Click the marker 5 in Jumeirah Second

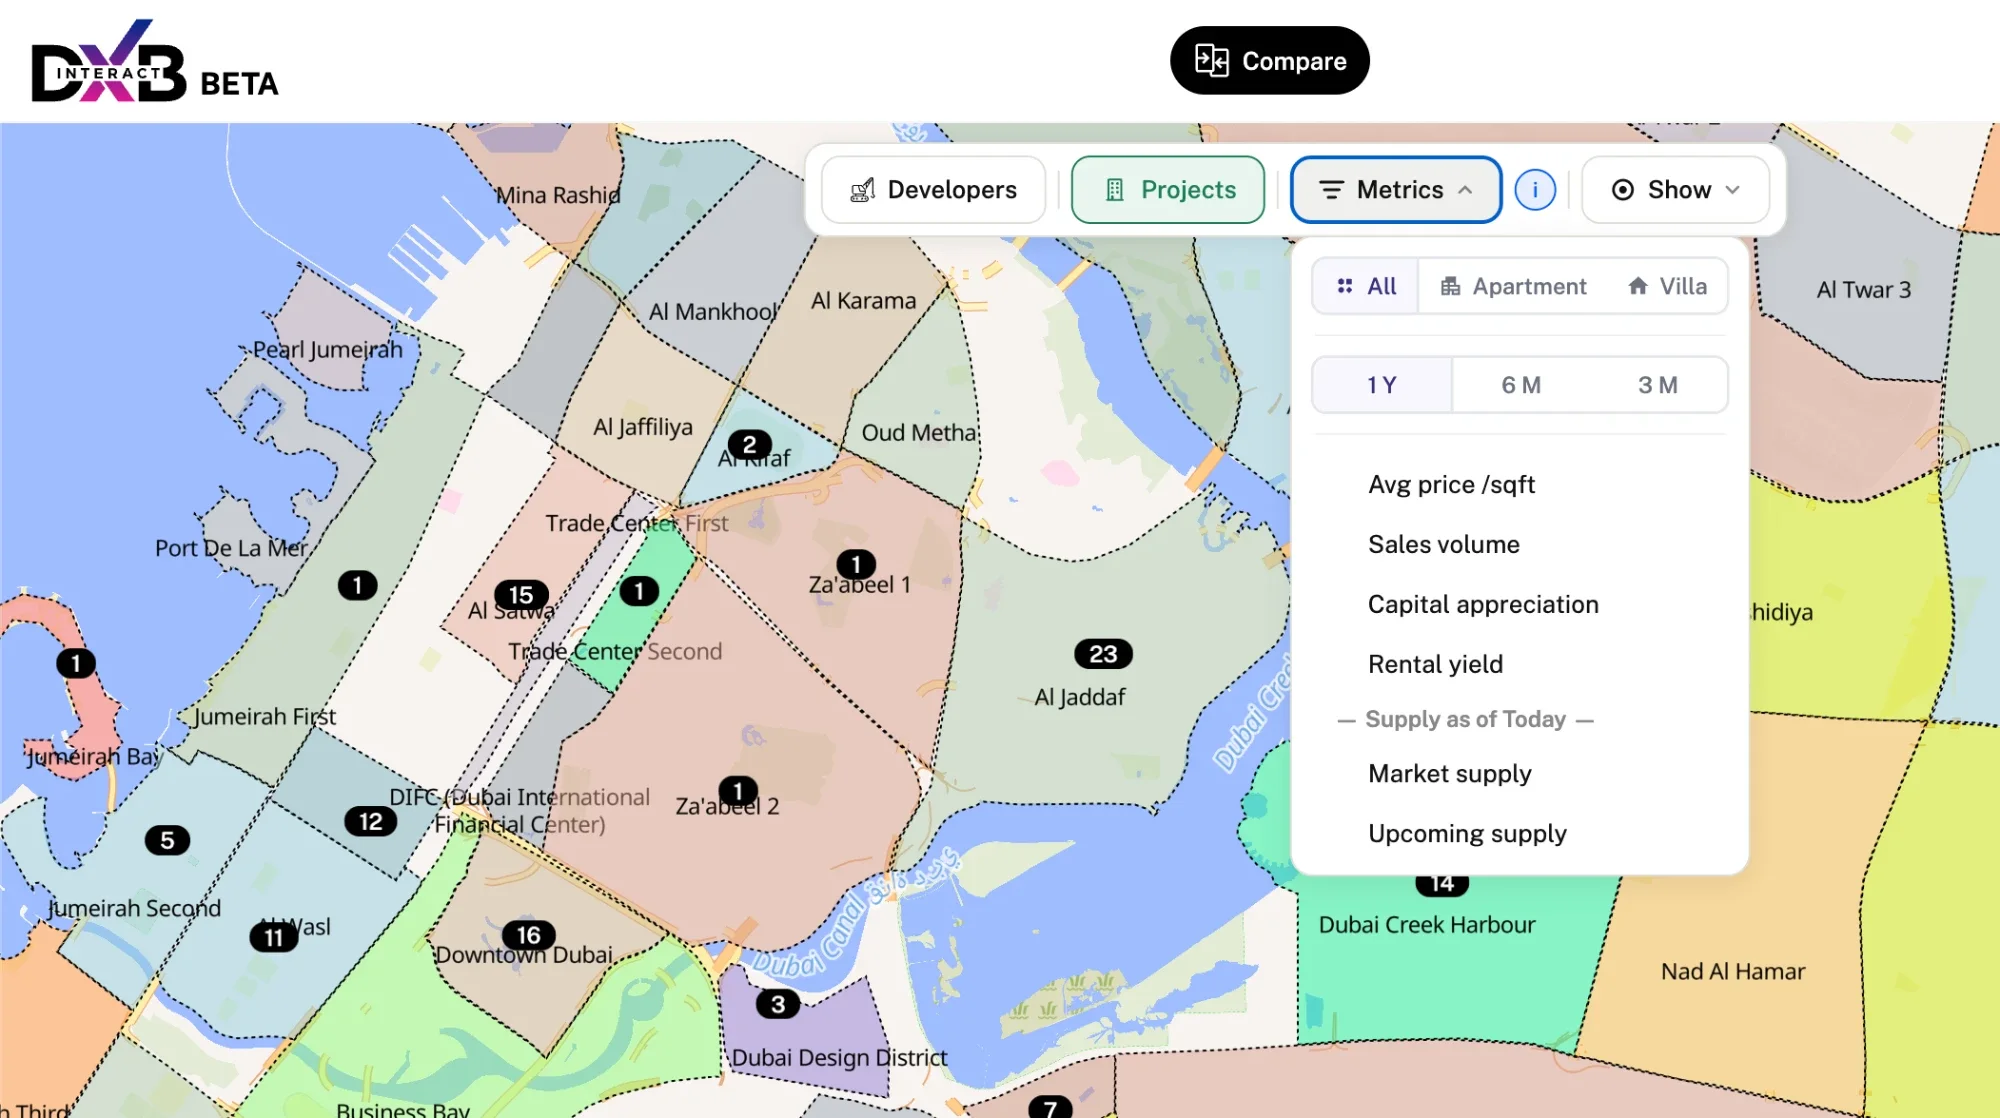(x=167, y=840)
